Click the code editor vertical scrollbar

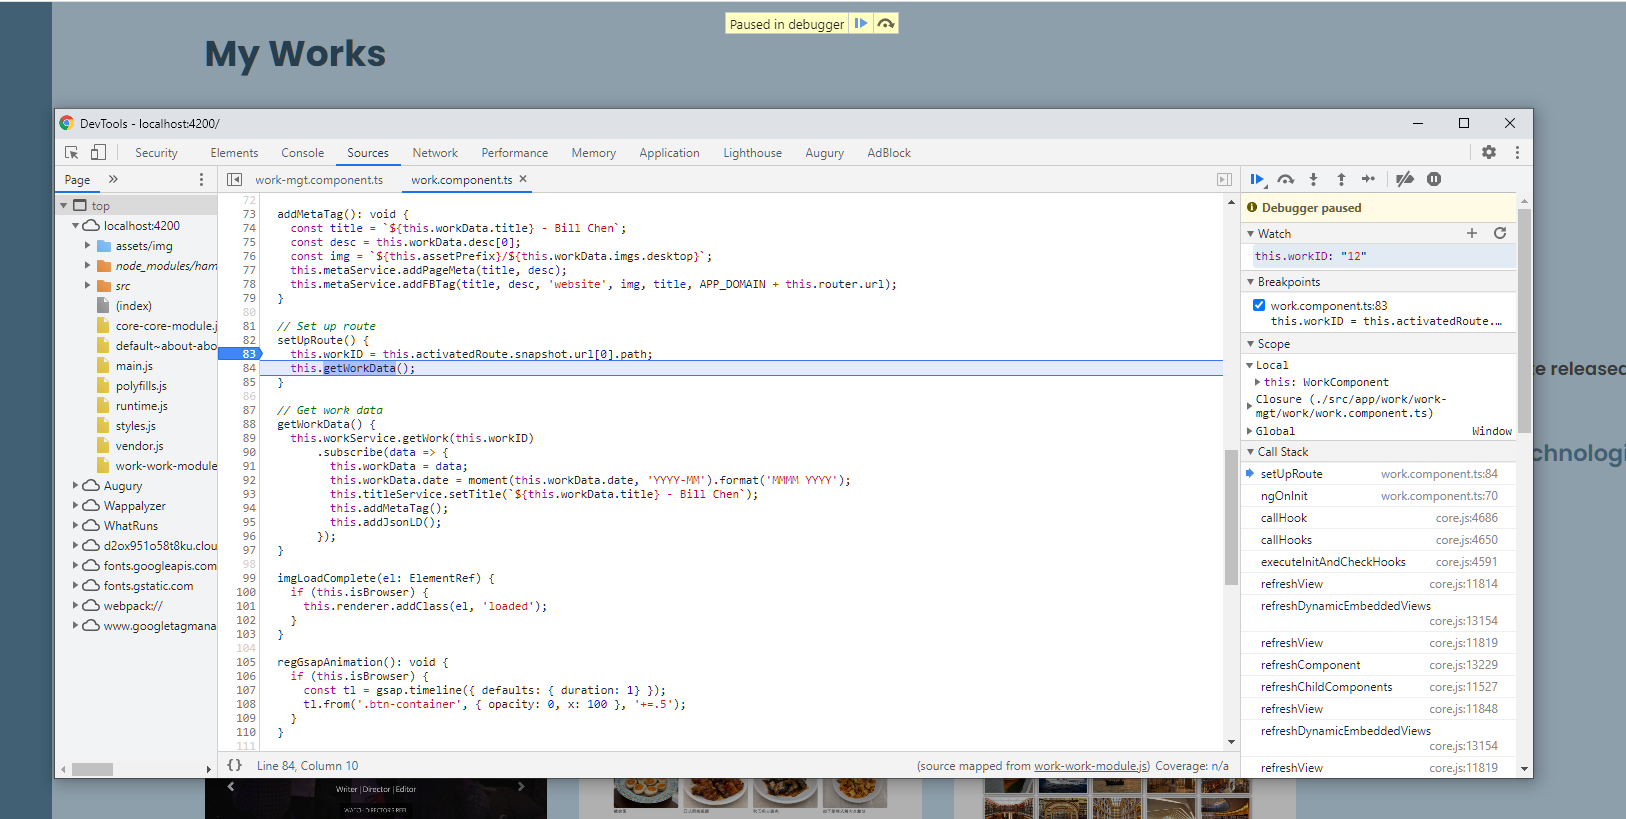(x=1231, y=517)
